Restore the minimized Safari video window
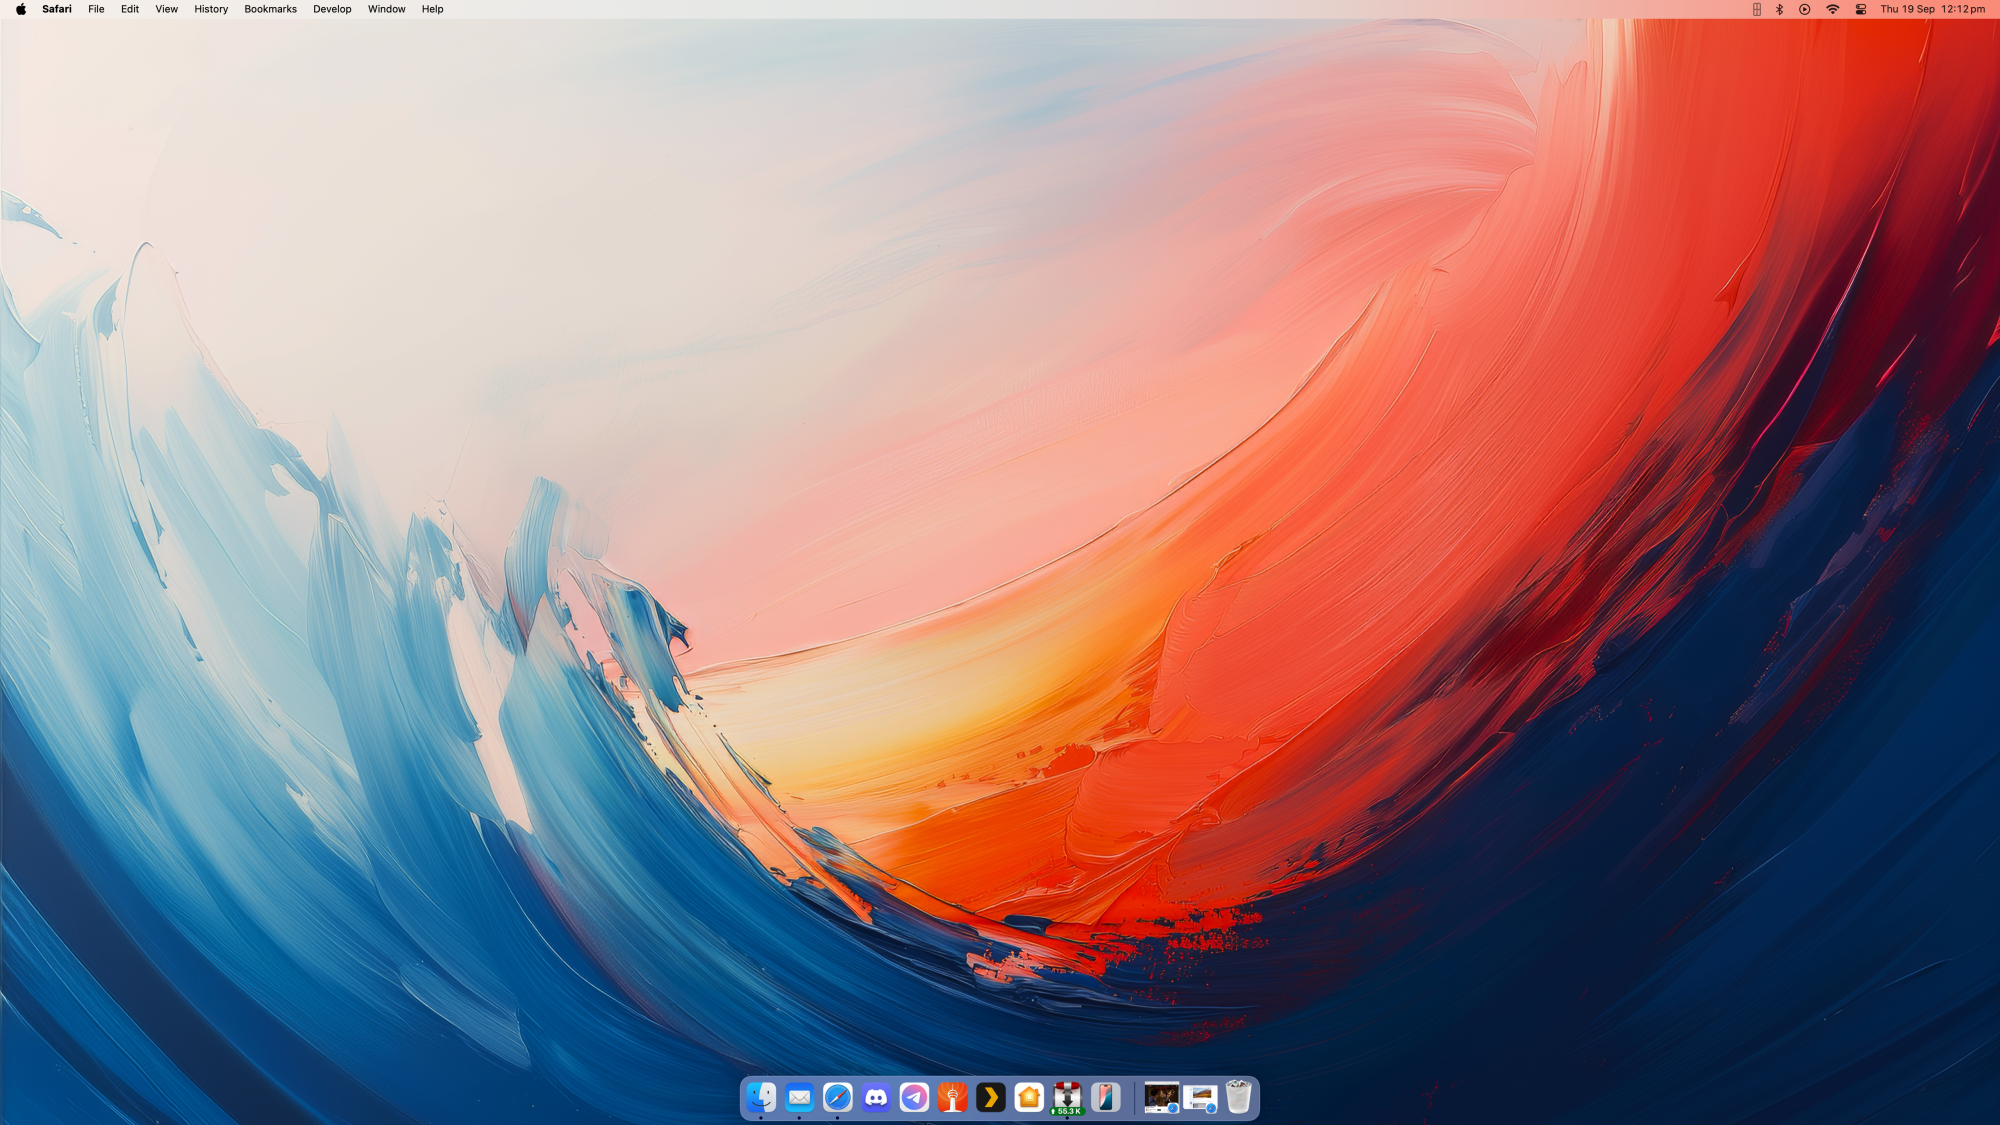Screen dimensions: 2000x1125 click(x=1161, y=1097)
